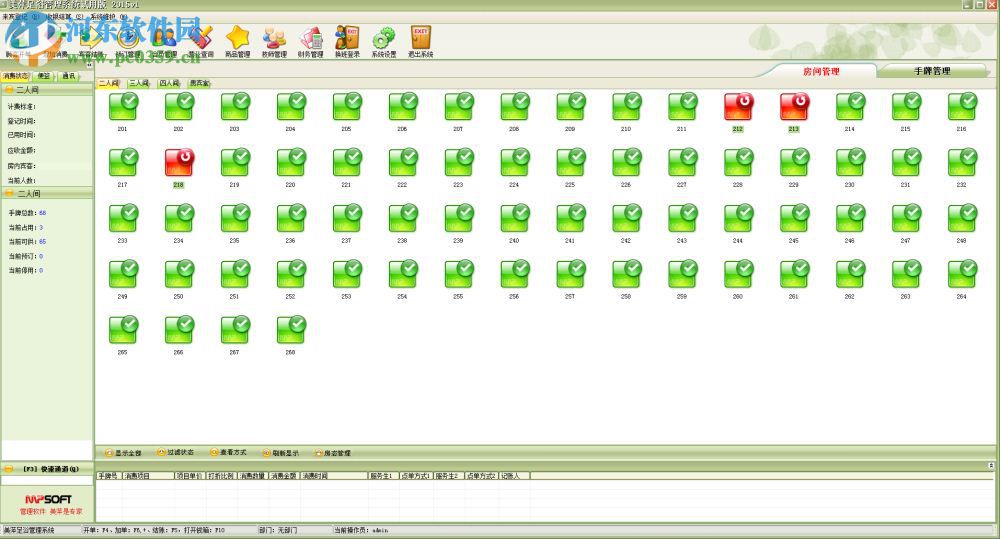Select occupied room 213 red icon
Image resolution: width=1000 pixels, height=539 pixels.
794,107
